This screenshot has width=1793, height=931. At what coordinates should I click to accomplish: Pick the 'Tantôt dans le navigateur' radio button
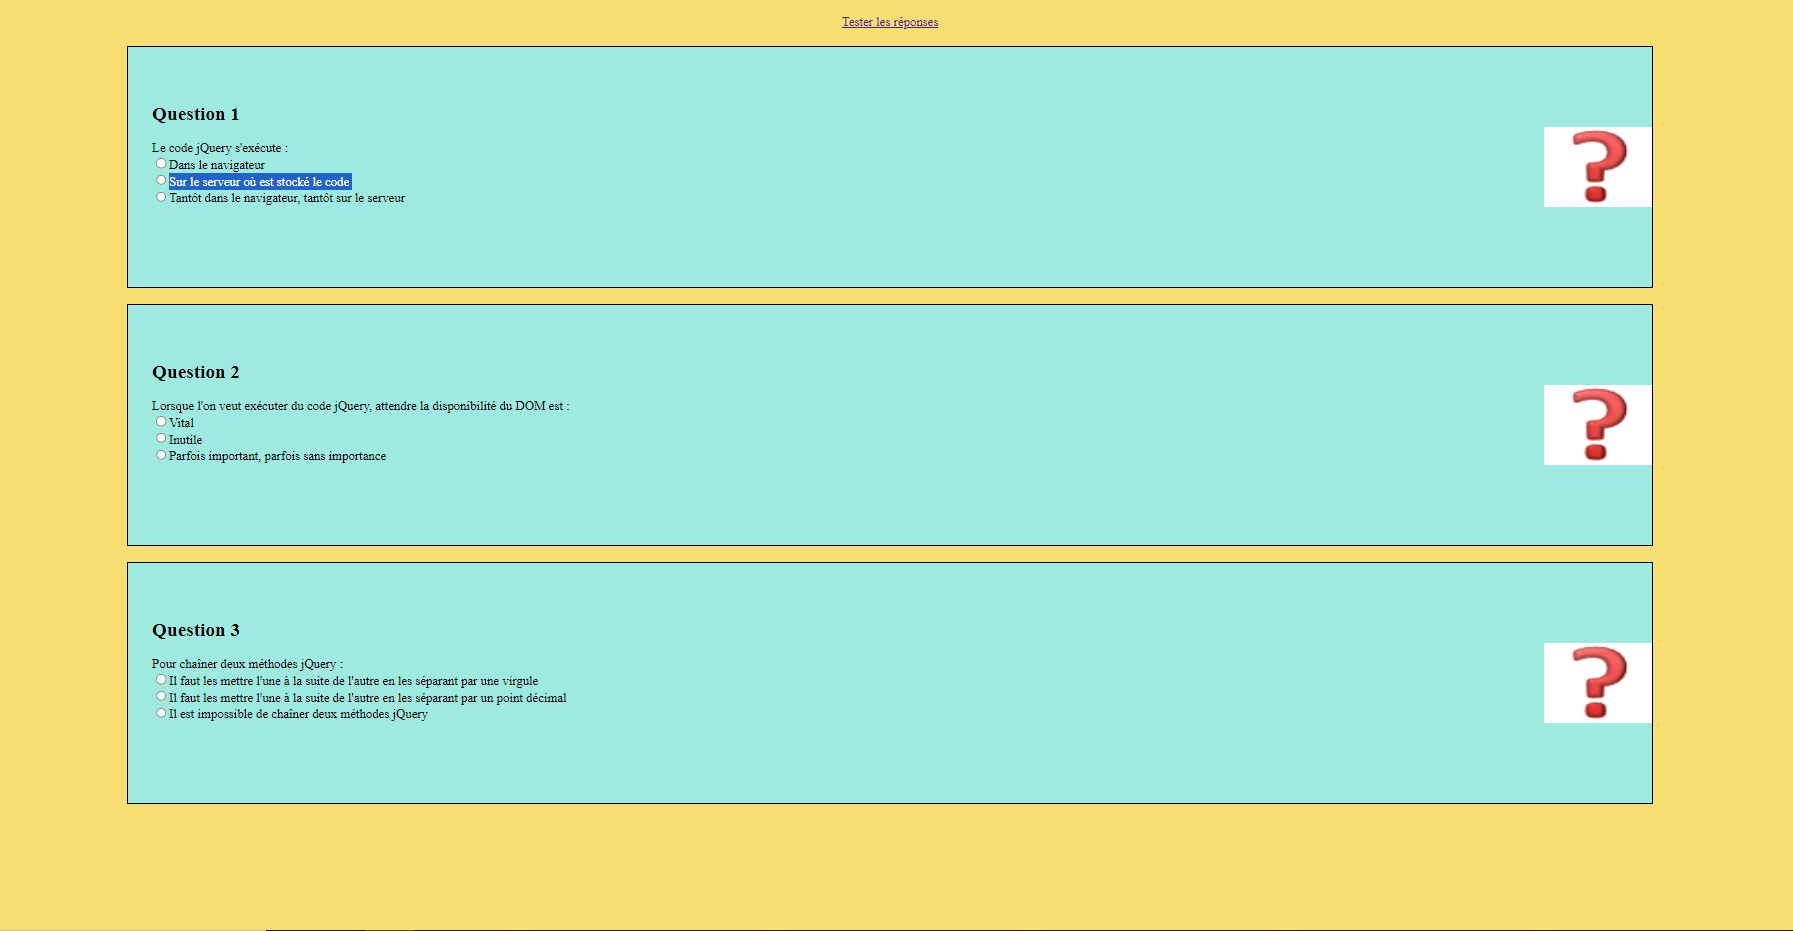click(x=161, y=197)
